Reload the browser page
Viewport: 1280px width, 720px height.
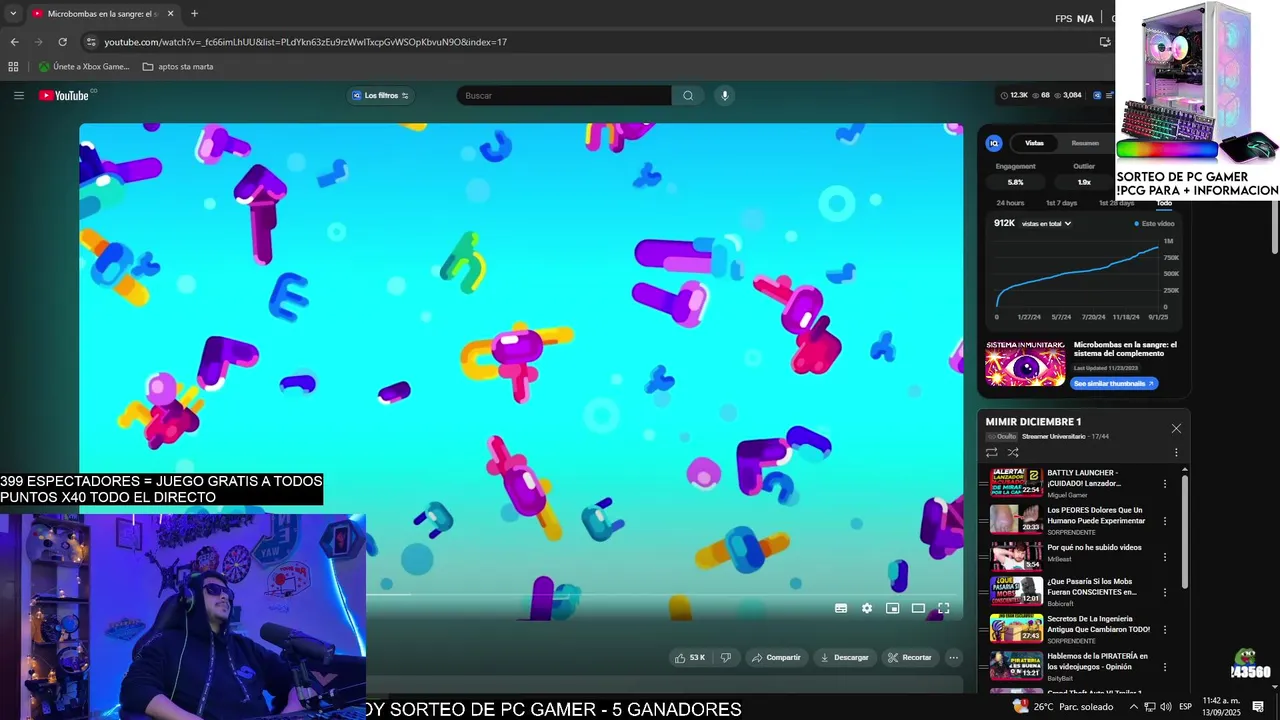coord(62,42)
